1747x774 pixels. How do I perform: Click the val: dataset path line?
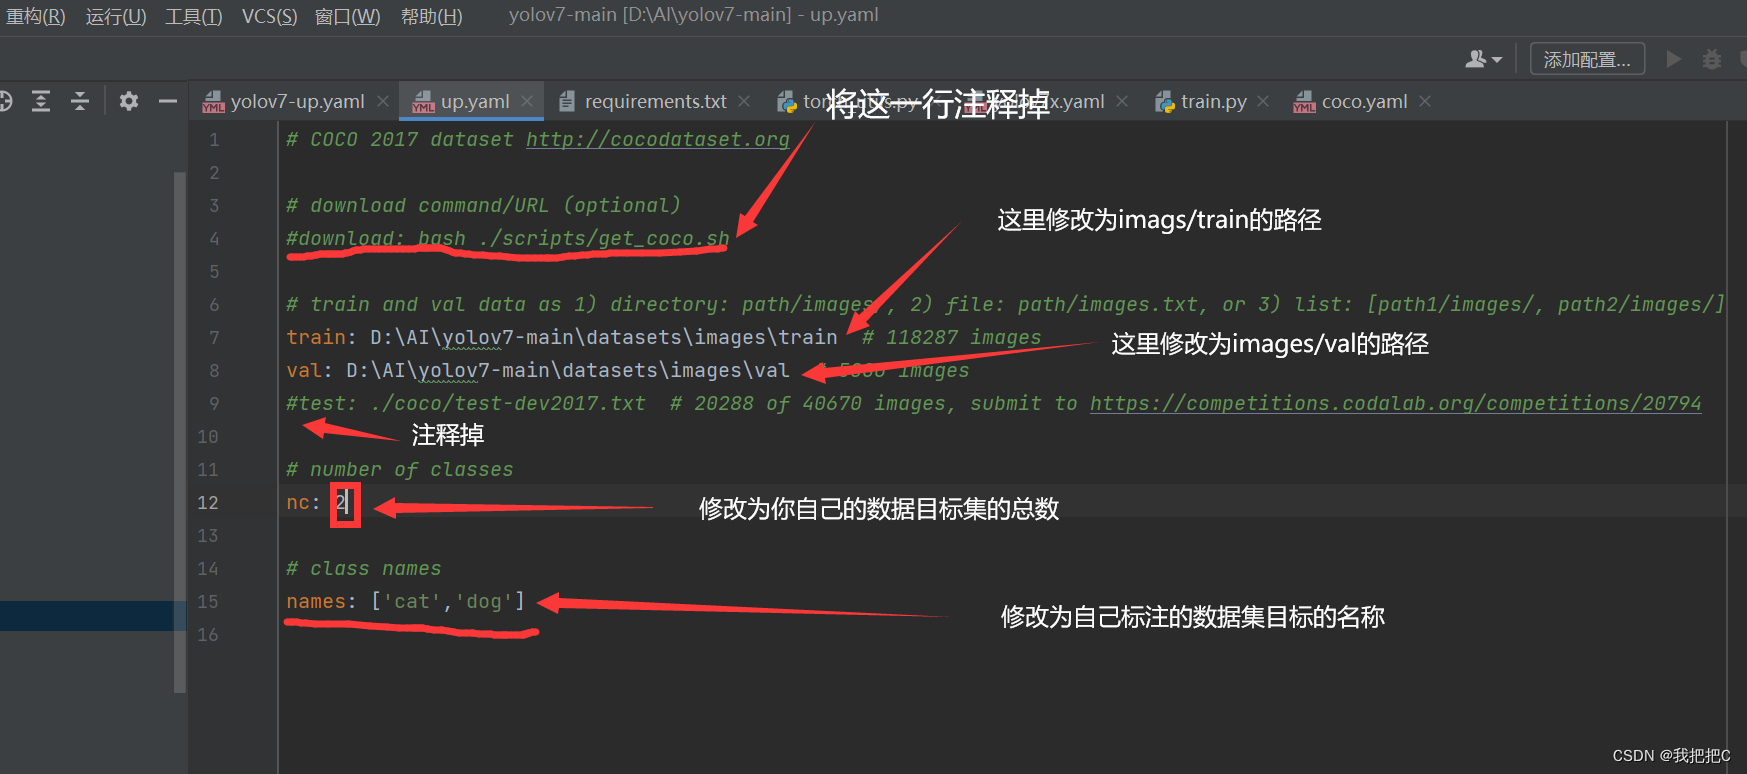(538, 370)
